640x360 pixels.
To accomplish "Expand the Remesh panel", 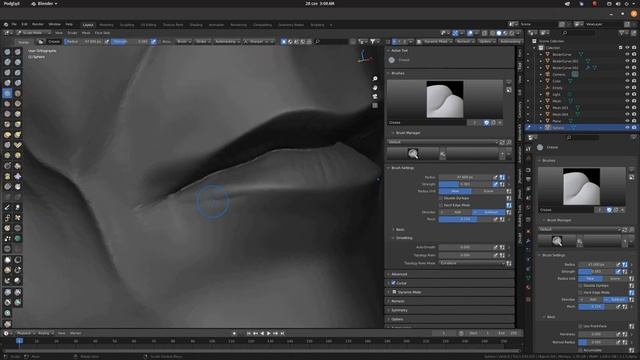I will [x=398, y=301].
